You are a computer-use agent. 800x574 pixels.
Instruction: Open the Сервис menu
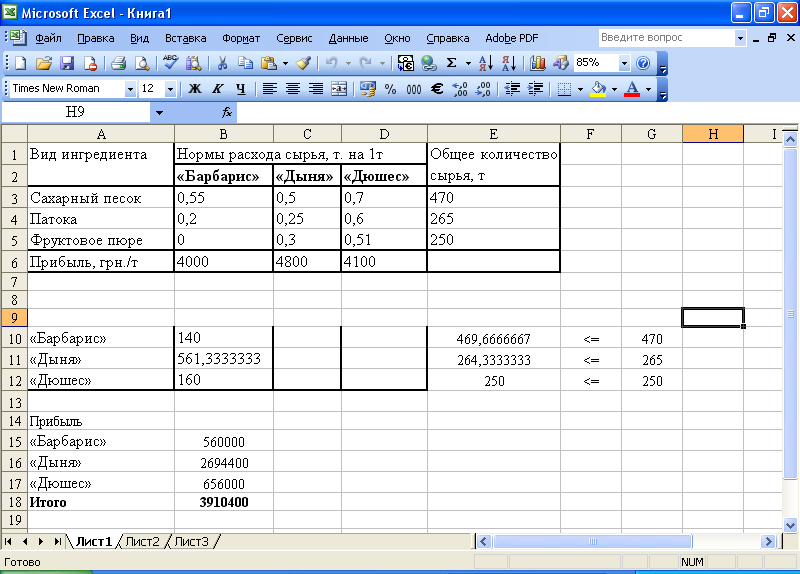pos(294,38)
